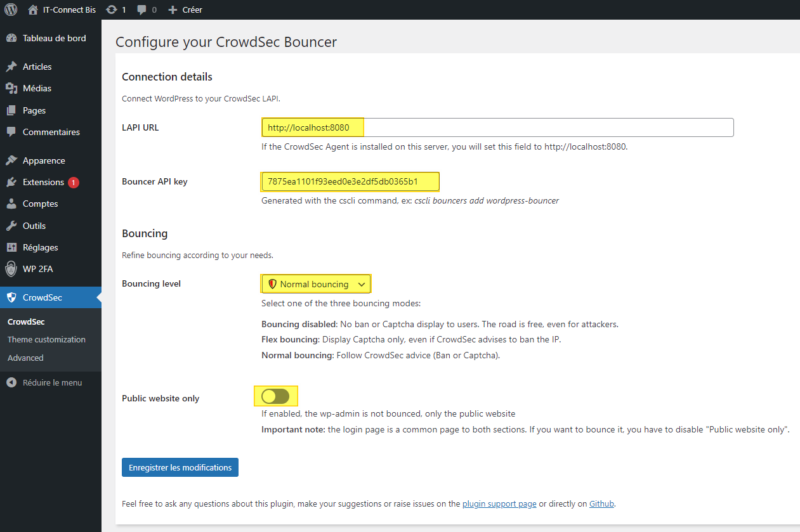Click the WordPress logo icon
Viewport: 800px width, 532px height.
point(10,9)
